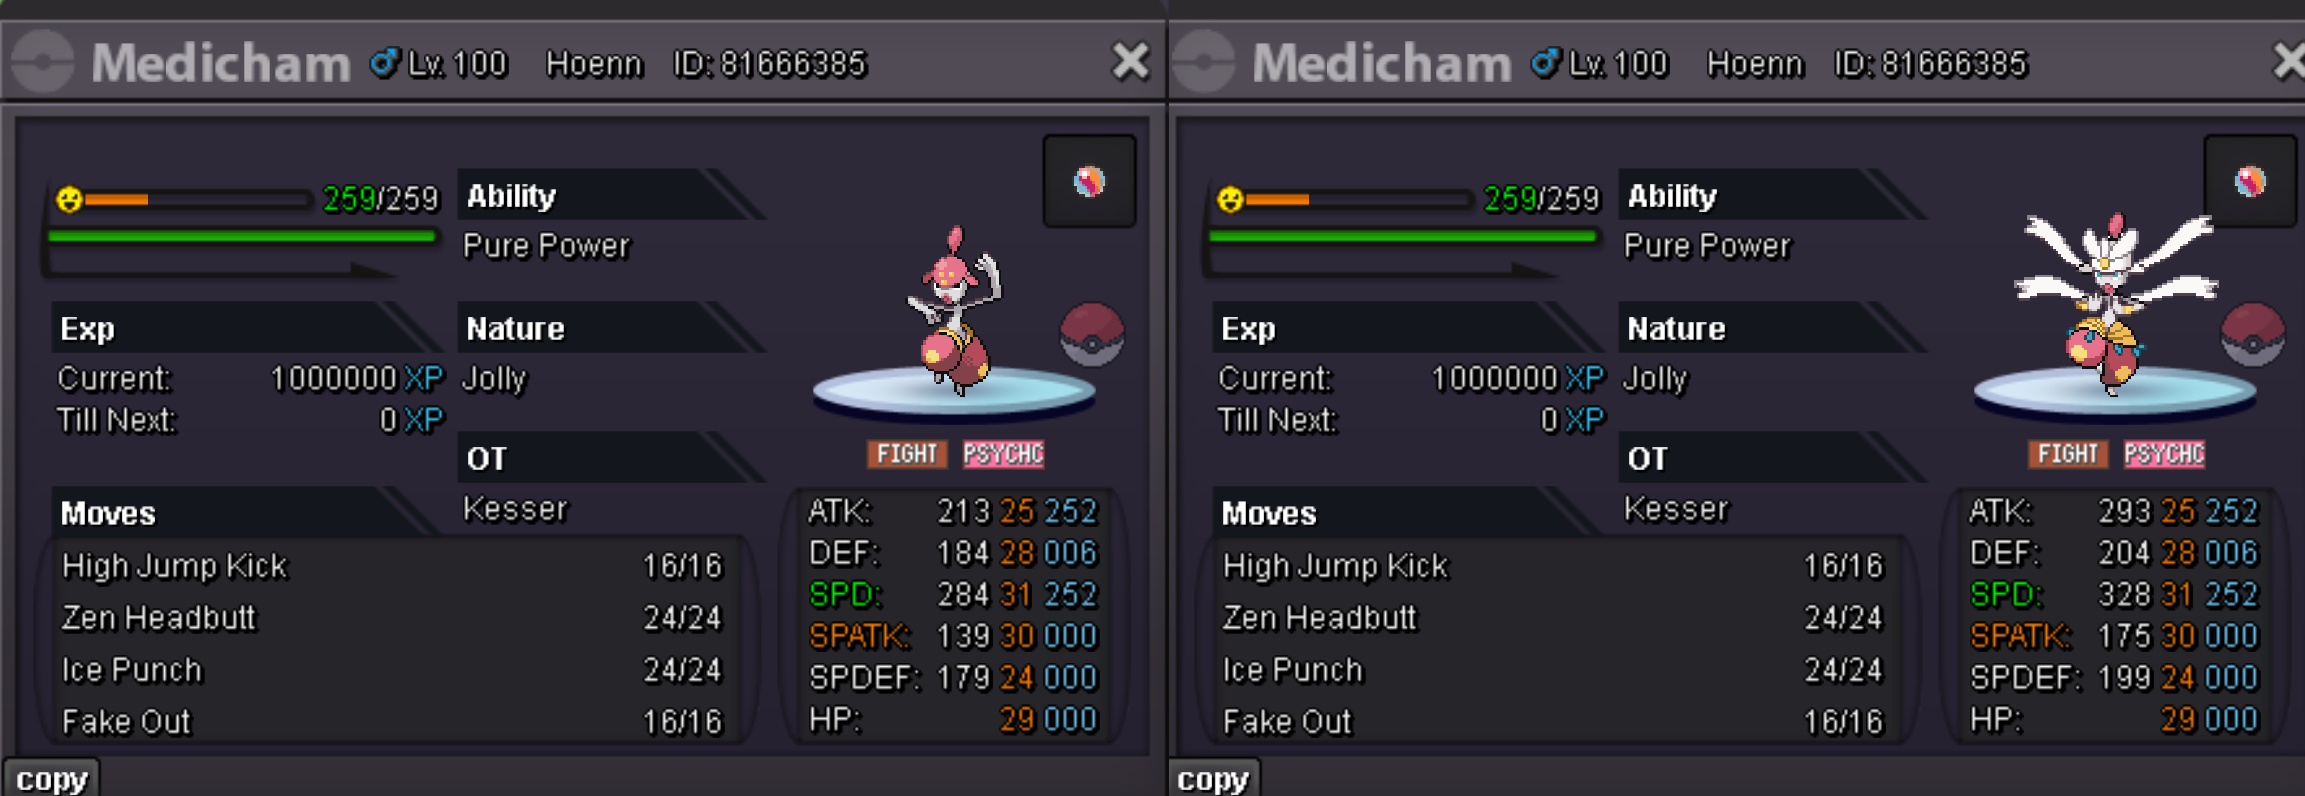Click the happiness face icon in right panel
The image size is (2305, 796).
[1230, 199]
